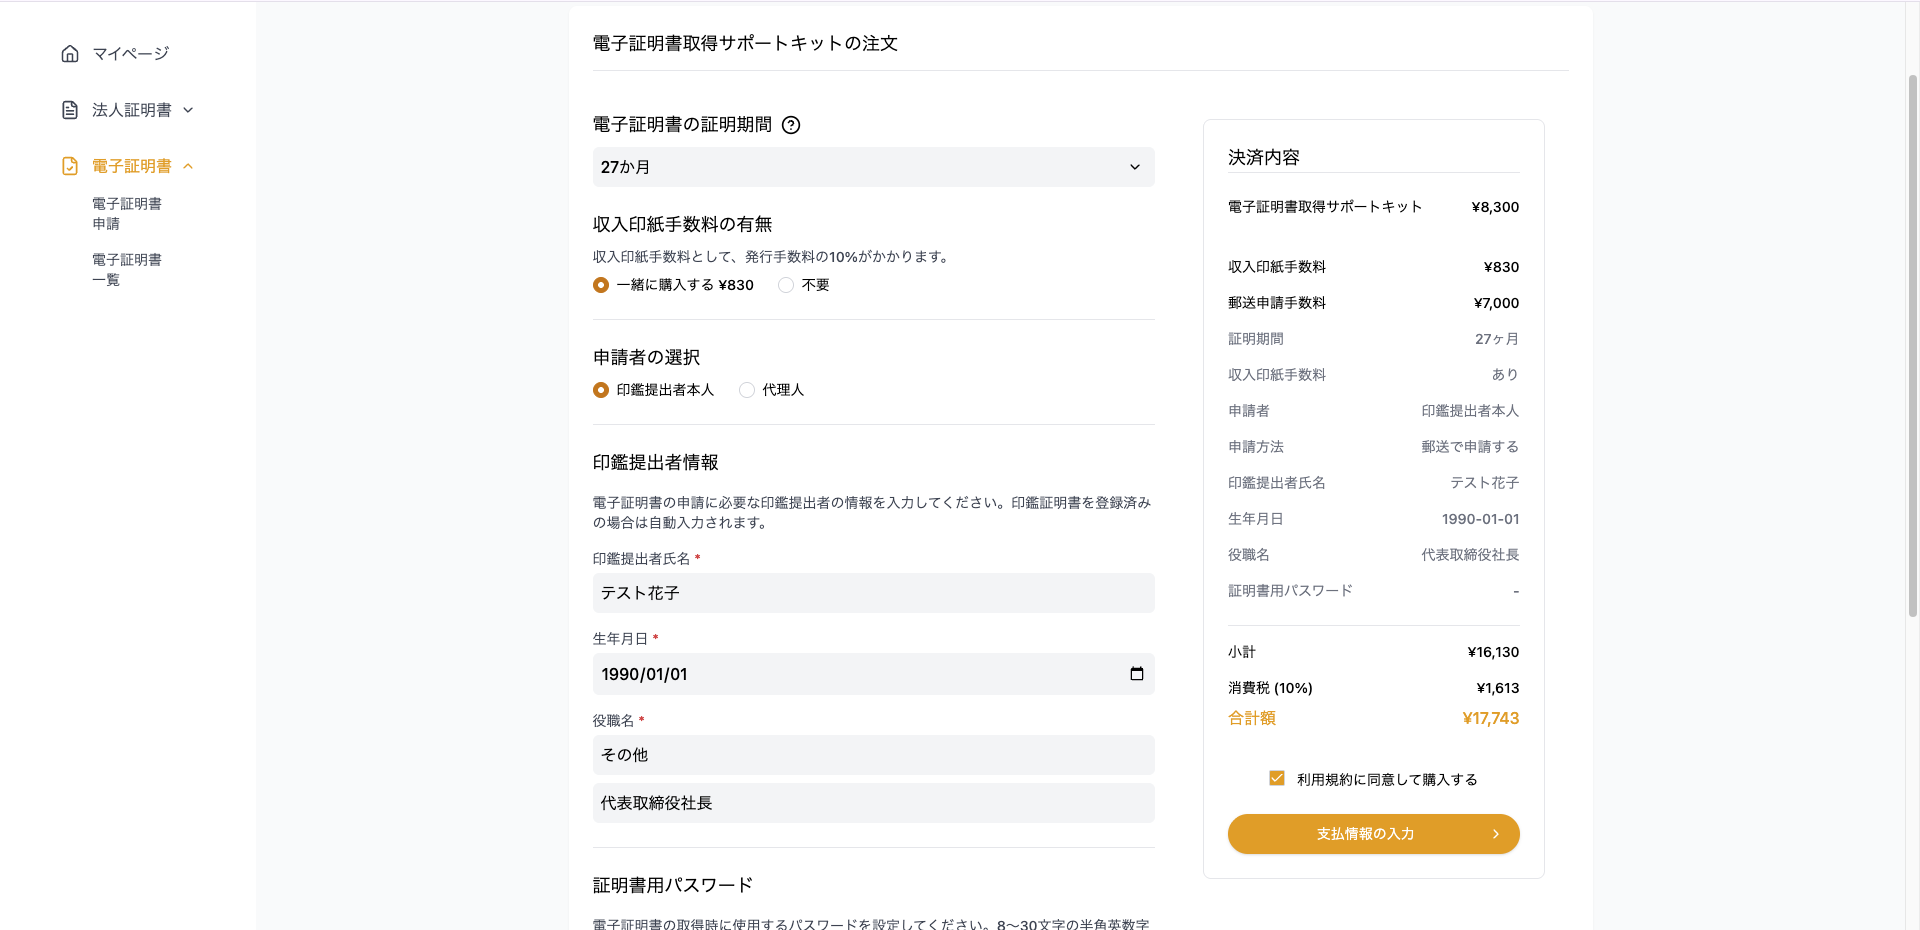The width and height of the screenshot is (1920, 930).
Task: Click the 合計額 ¥17,743 total amount
Action: coord(1490,718)
